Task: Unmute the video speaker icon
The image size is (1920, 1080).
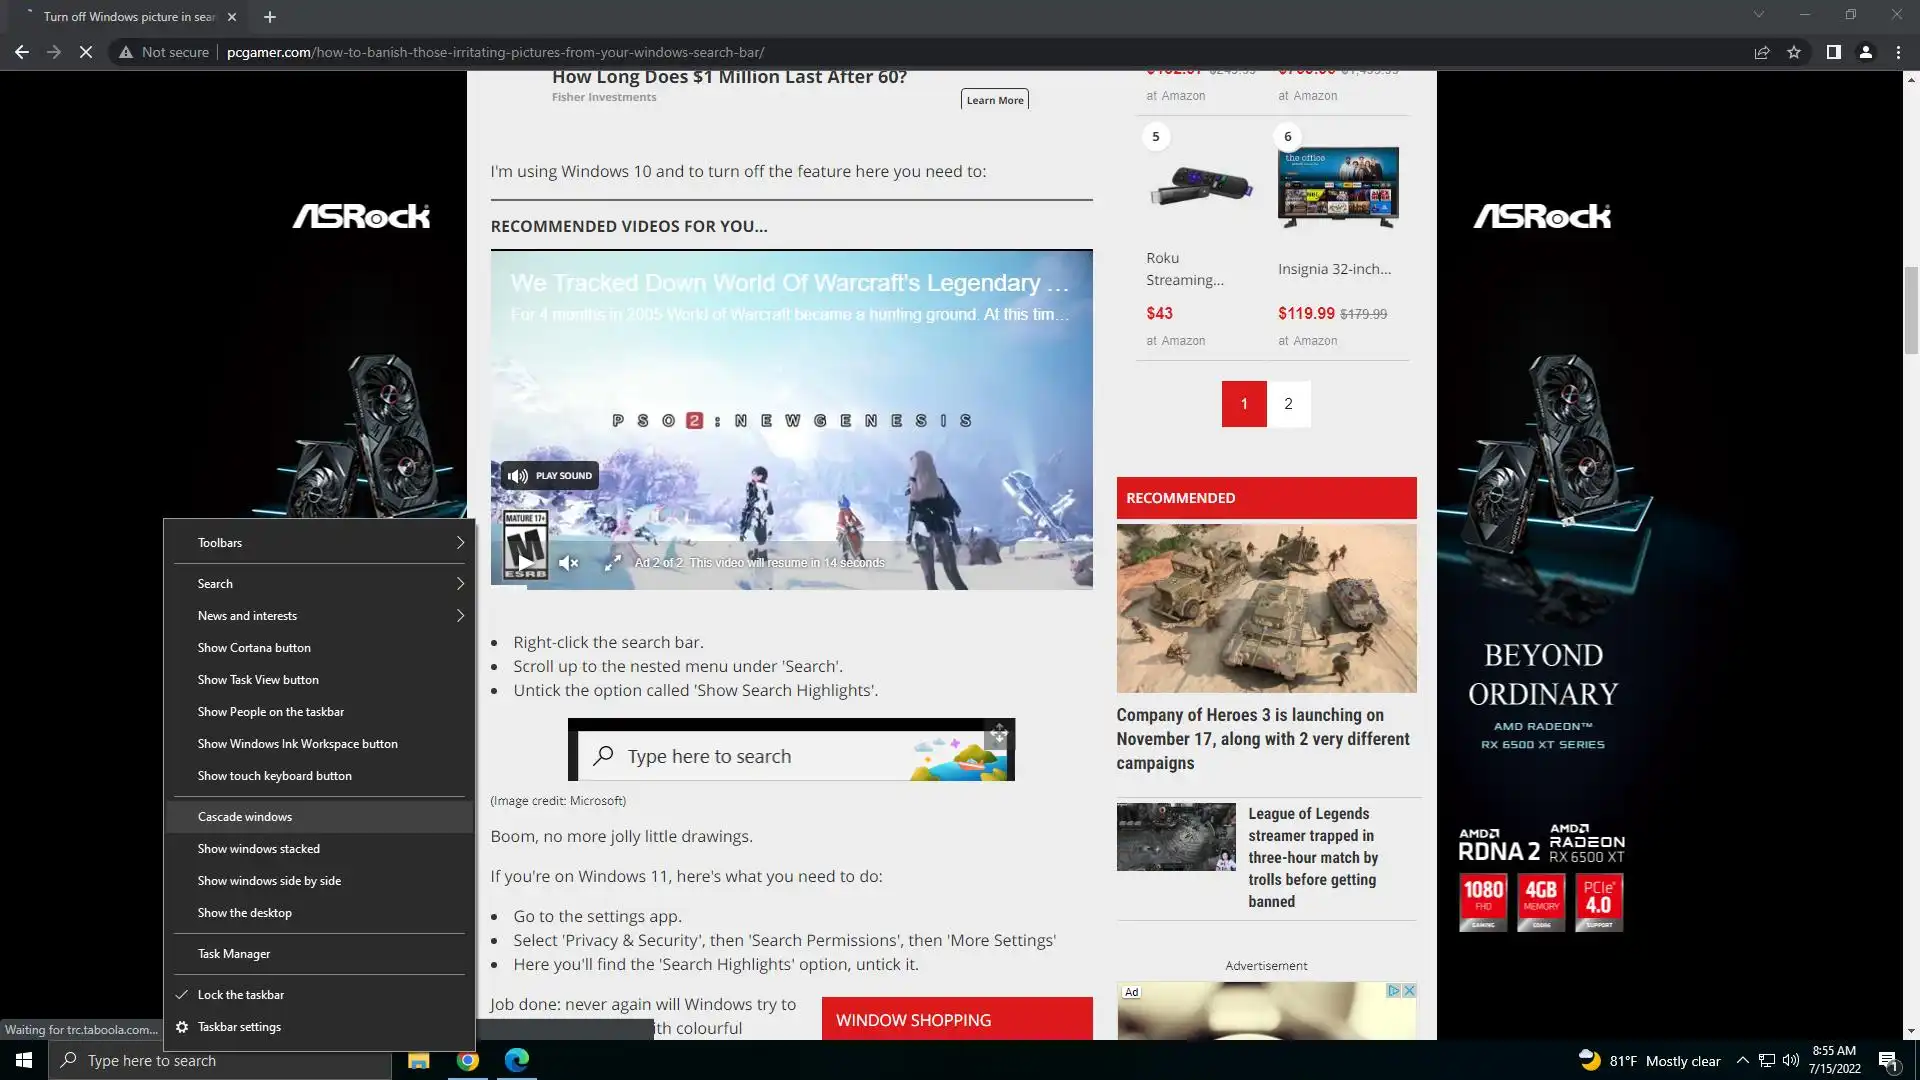Action: pos(569,563)
